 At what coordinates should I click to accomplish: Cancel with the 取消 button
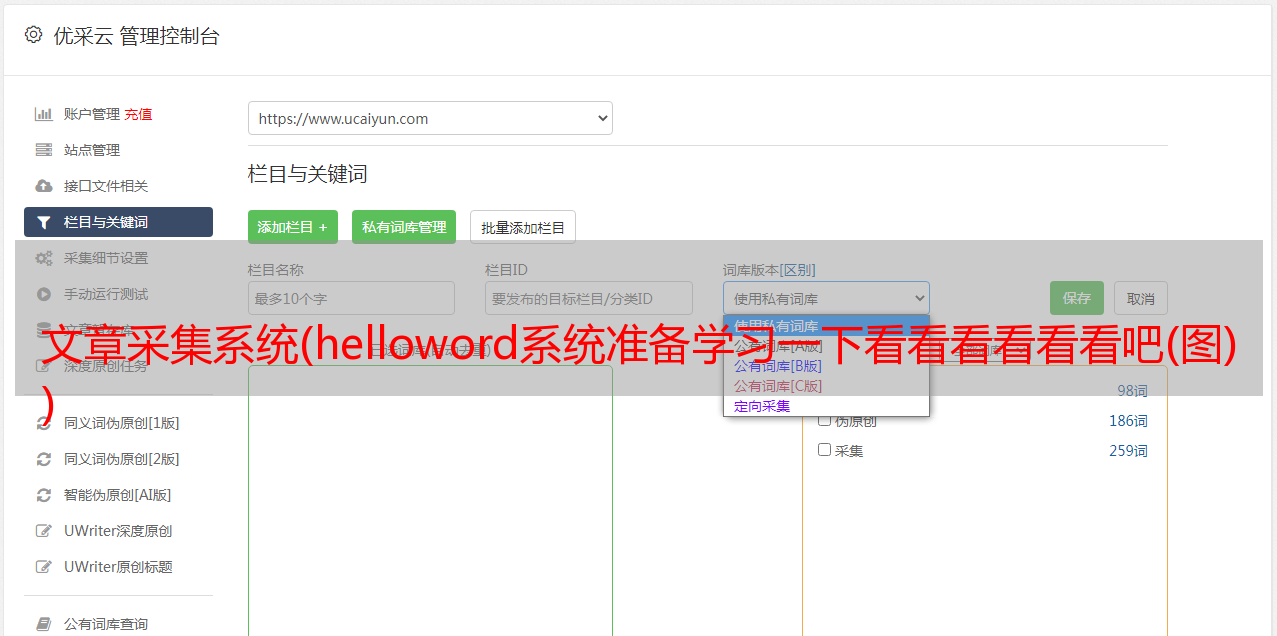[1141, 298]
